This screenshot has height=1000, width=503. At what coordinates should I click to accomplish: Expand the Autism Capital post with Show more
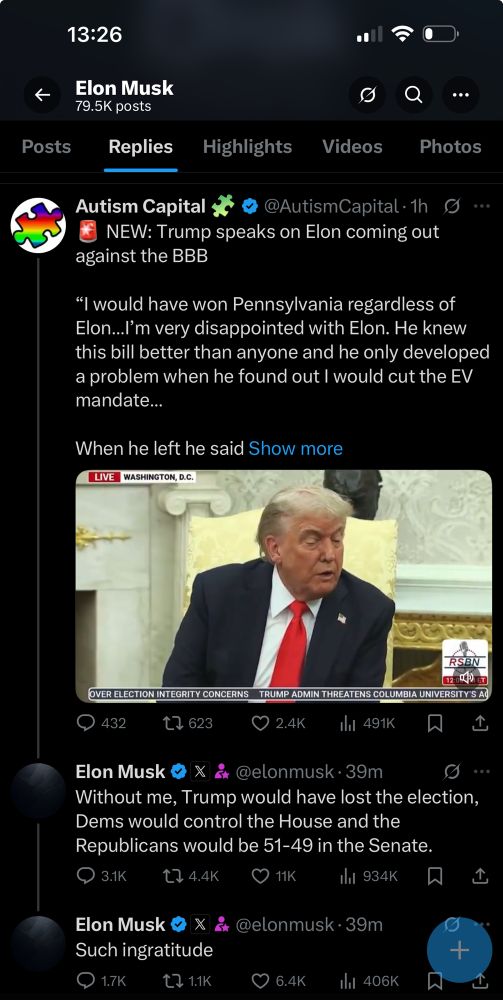[295, 448]
